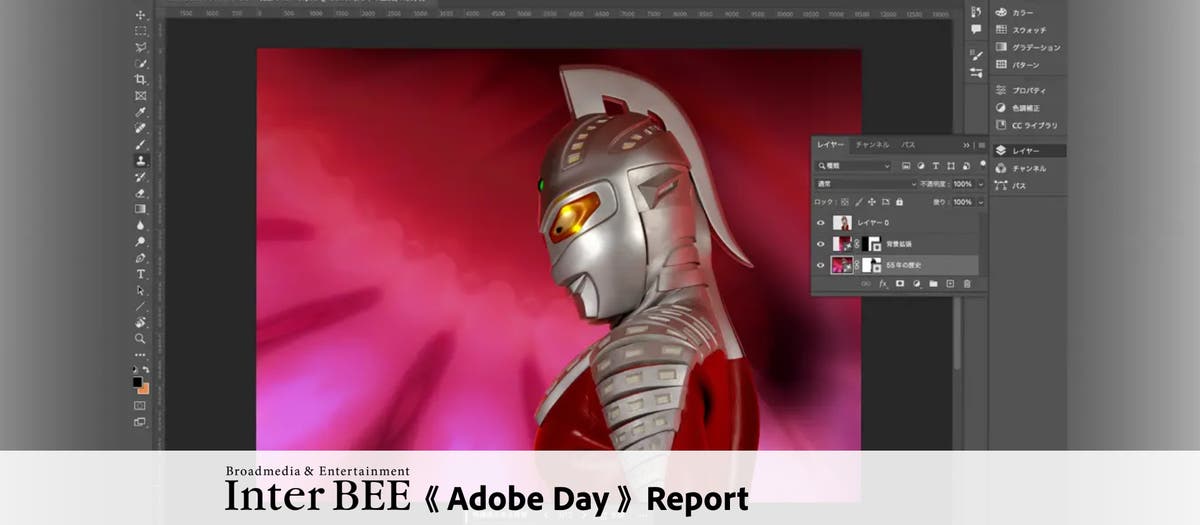This screenshot has width=1200, height=525.
Task: Hide the レイヤー 0 layer
Action: coord(821,223)
